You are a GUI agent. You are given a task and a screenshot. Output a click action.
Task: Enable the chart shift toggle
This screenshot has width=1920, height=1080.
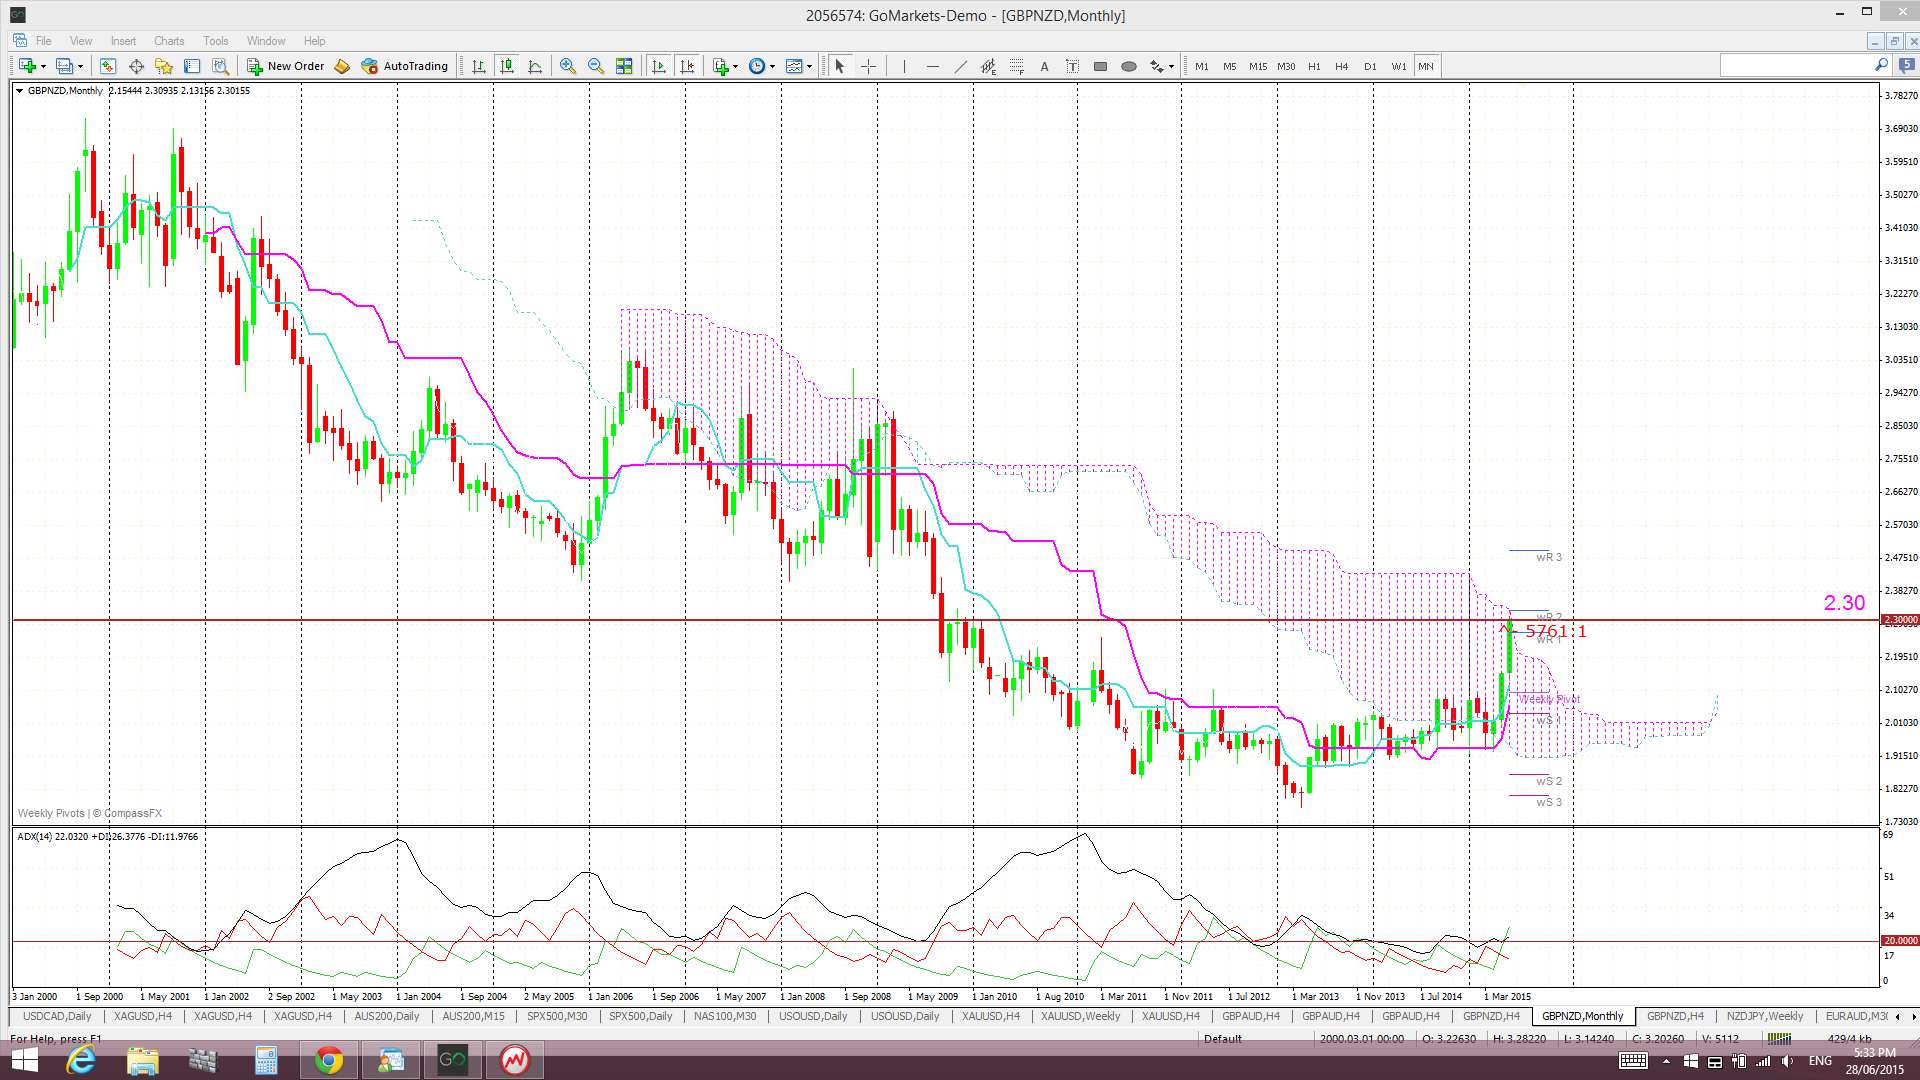687,66
